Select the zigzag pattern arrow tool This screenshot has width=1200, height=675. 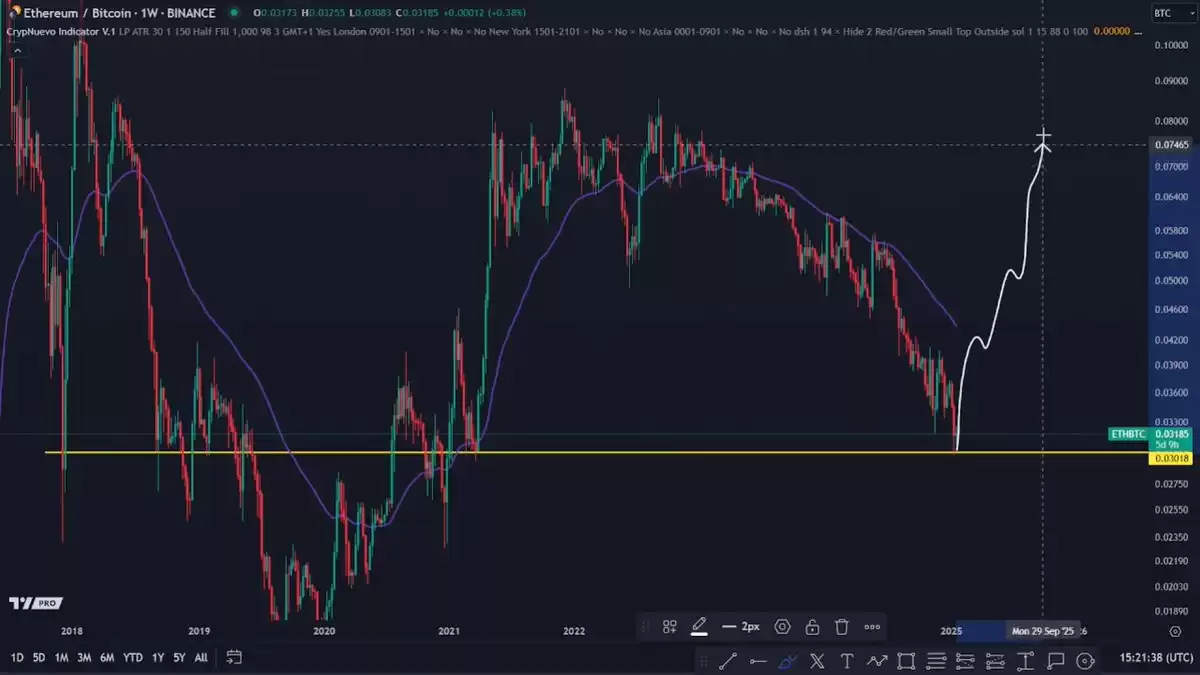pyautogui.click(x=877, y=660)
